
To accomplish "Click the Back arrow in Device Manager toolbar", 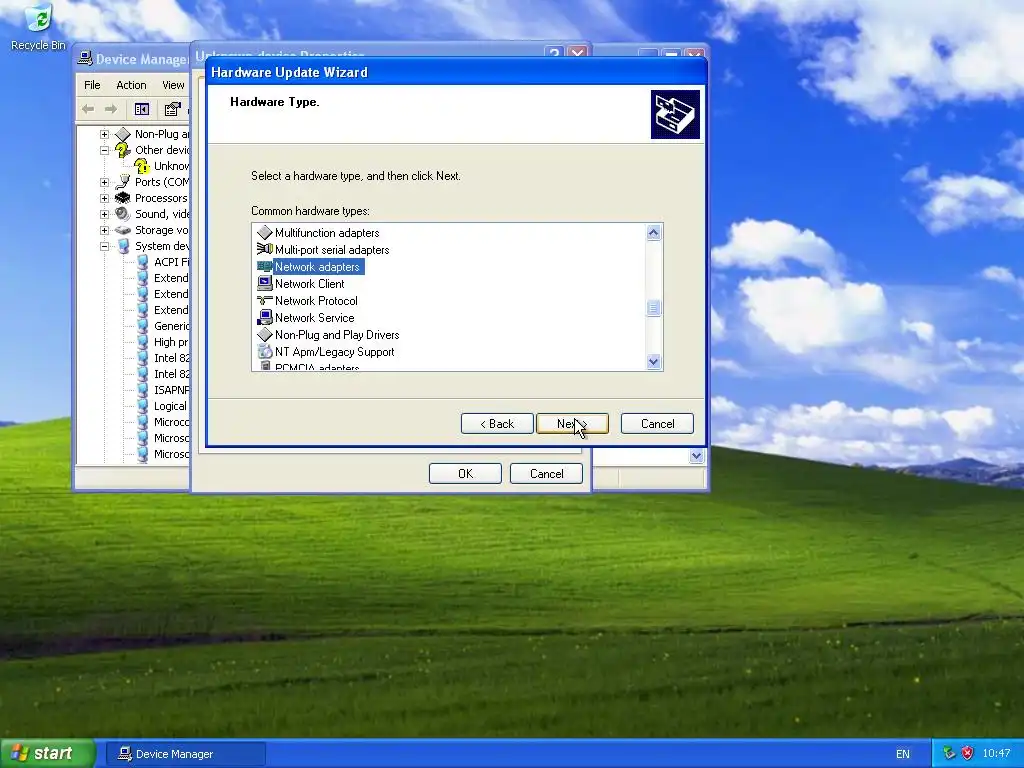I will (x=88, y=109).
